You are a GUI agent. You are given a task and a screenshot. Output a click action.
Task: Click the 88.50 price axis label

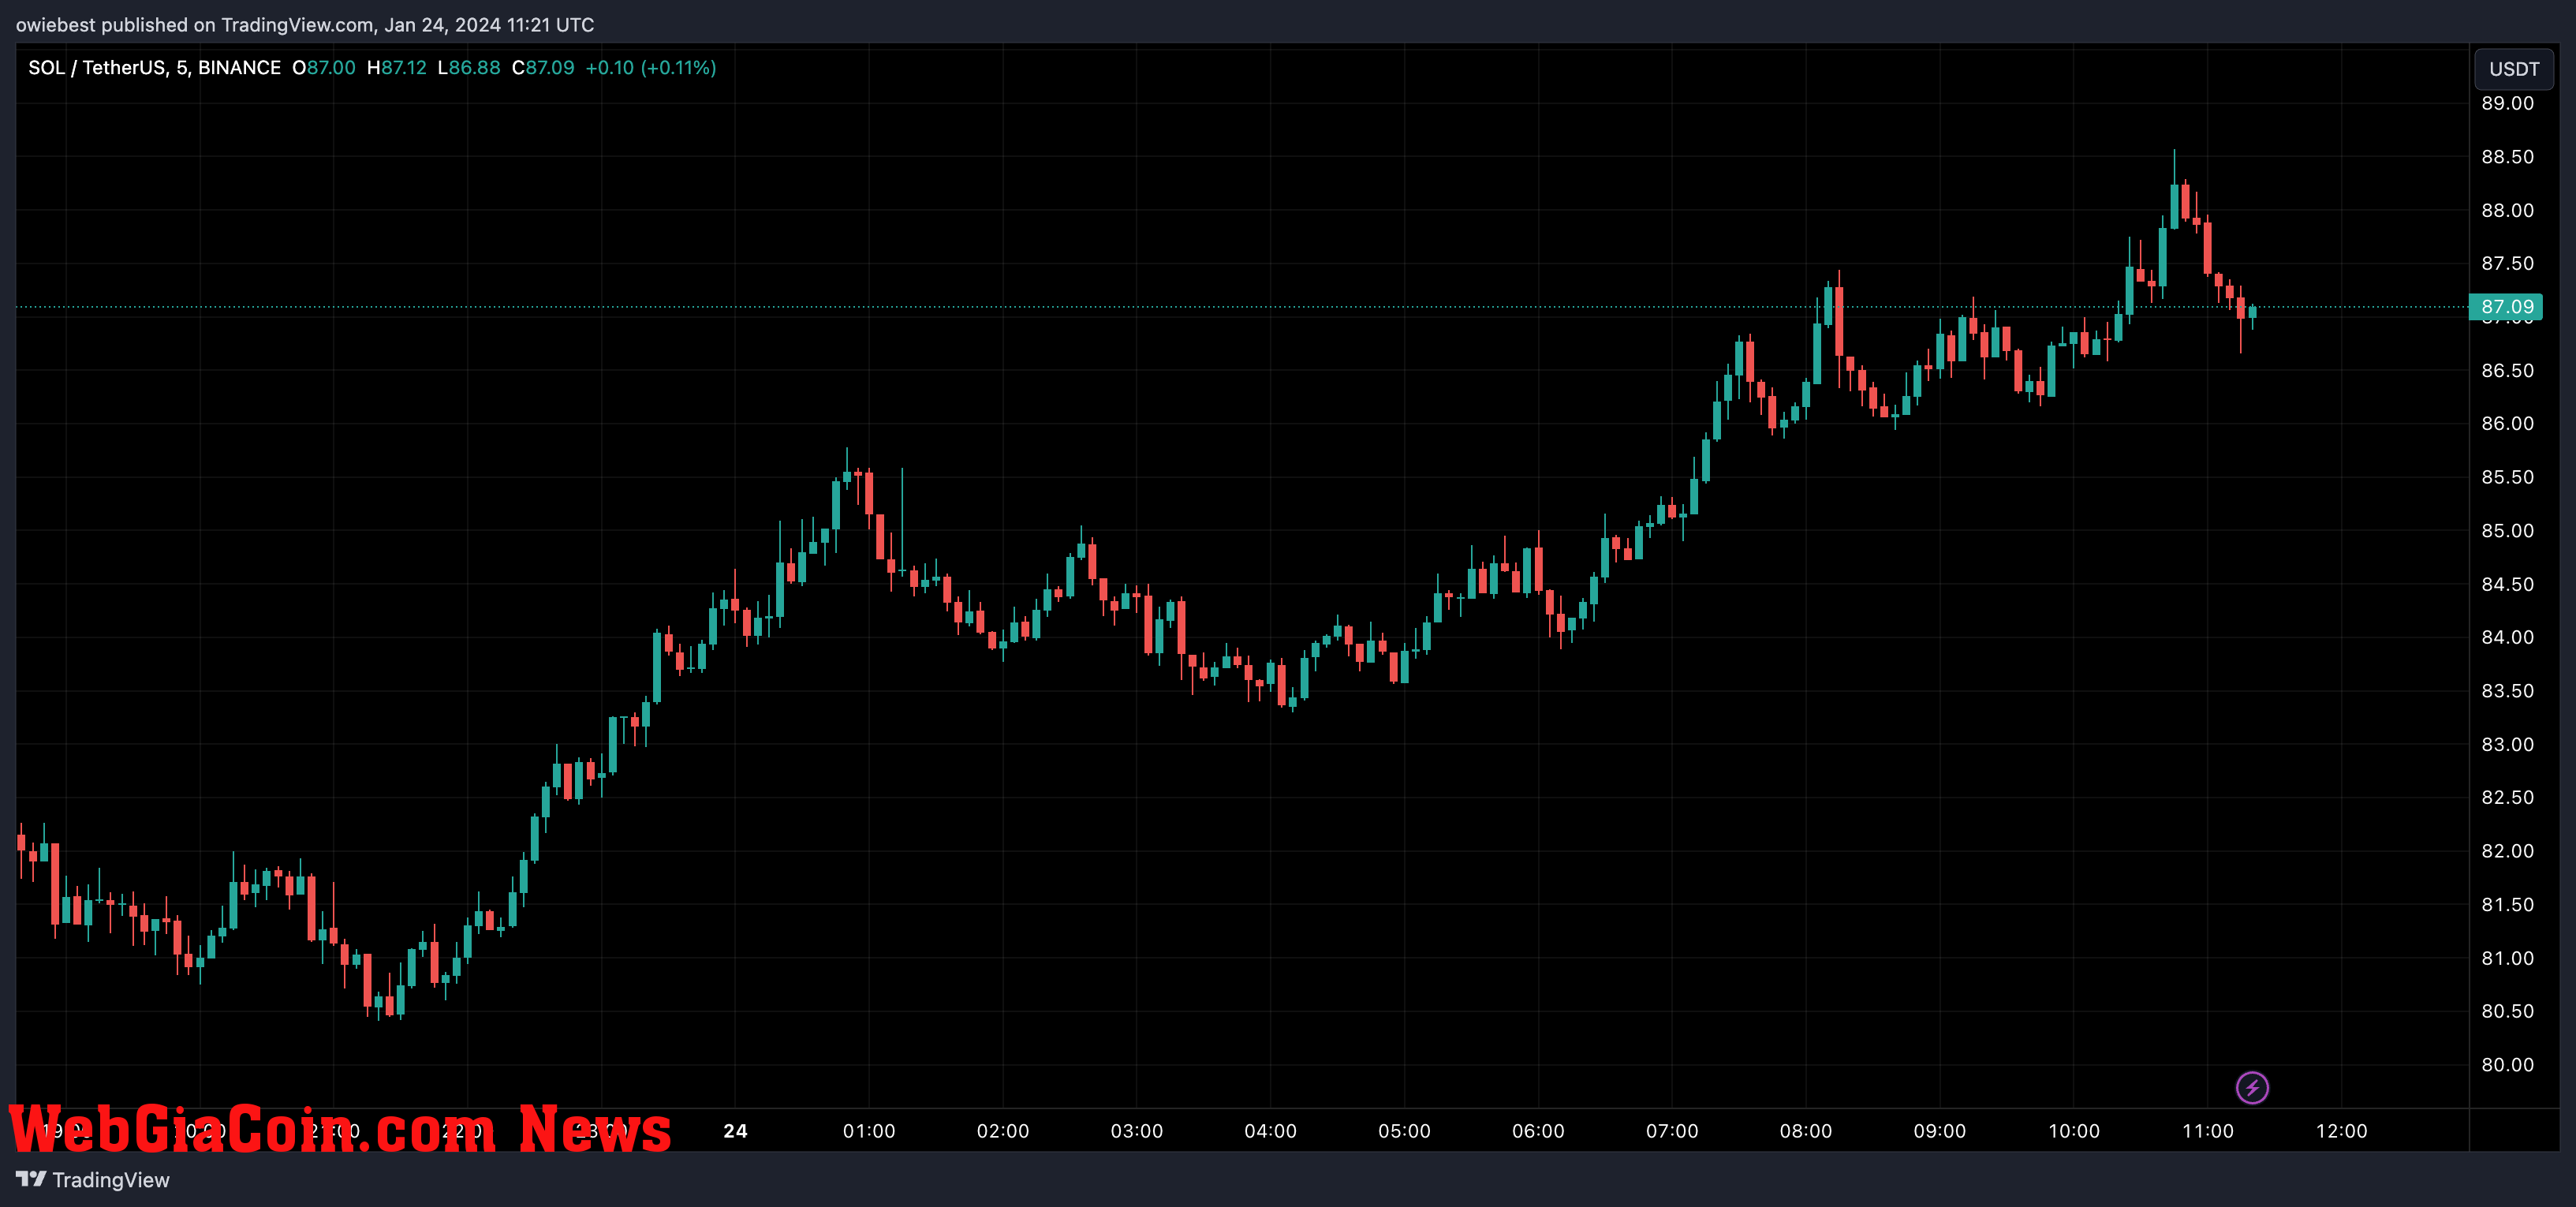(x=2507, y=157)
